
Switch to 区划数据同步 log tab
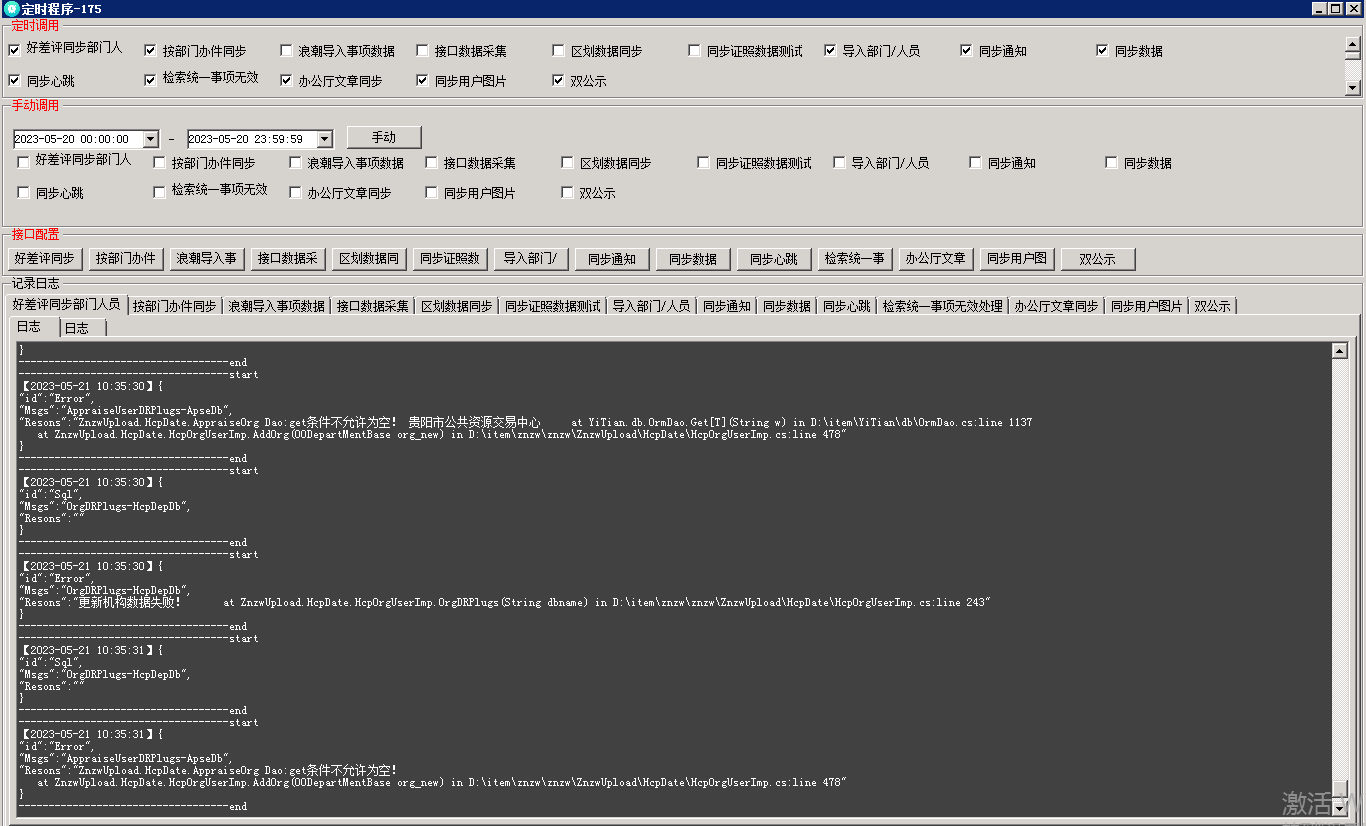pyautogui.click(x=457, y=306)
